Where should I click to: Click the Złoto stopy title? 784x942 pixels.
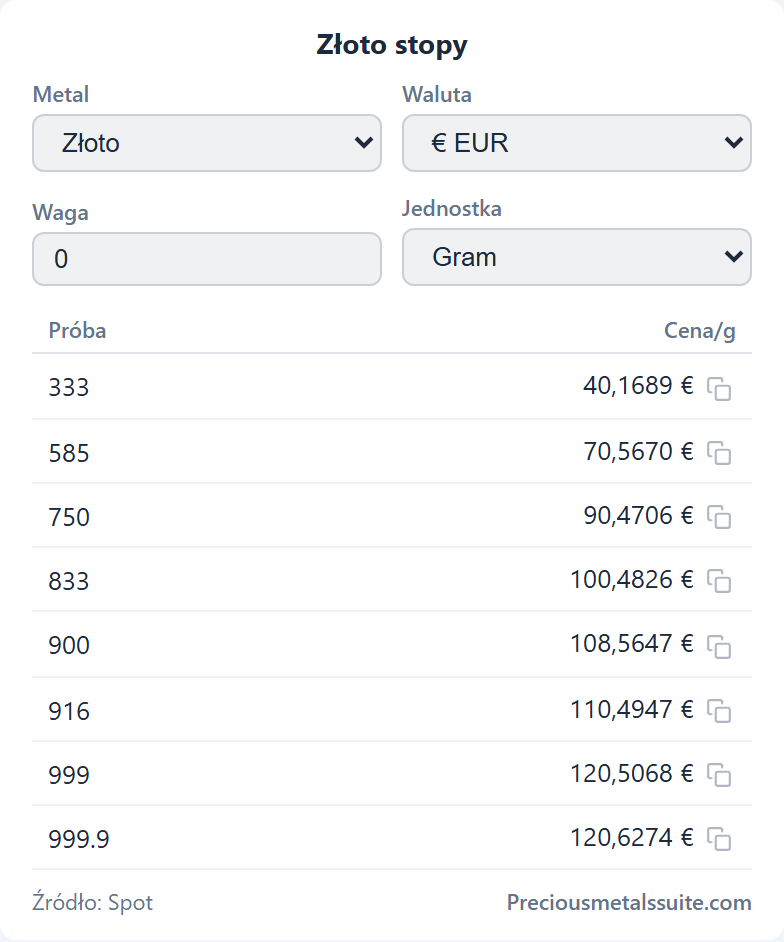pos(392,45)
